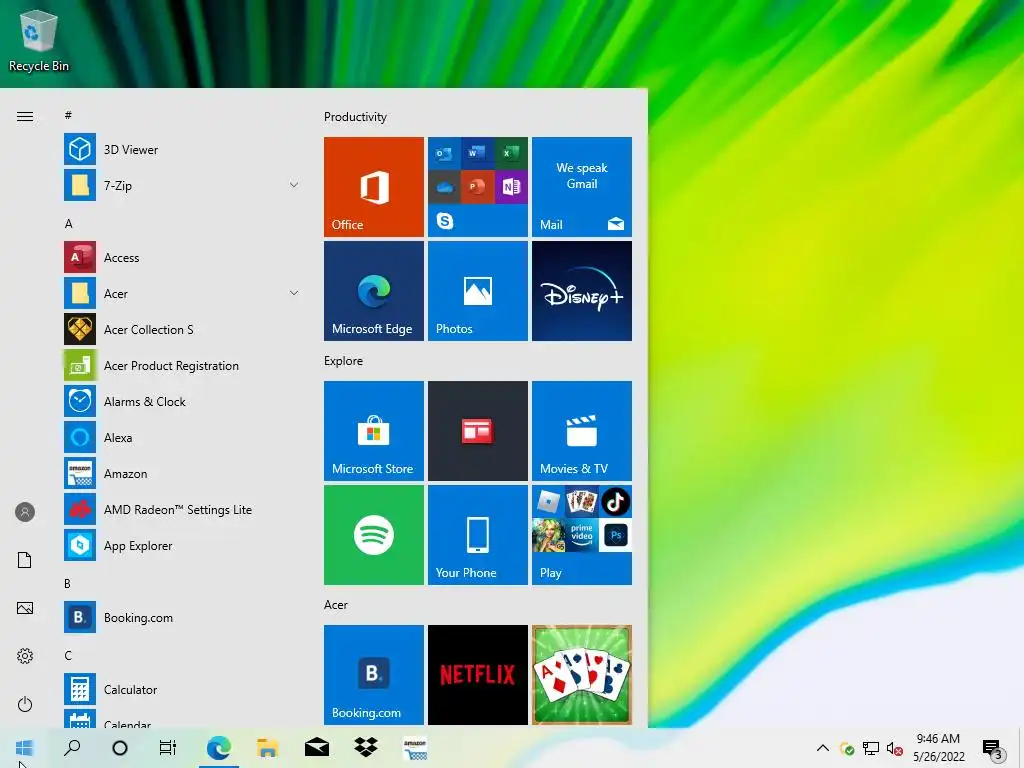Open Cortana circle in taskbar
Viewport: 1024px width, 768px height.
coord(120,748)
